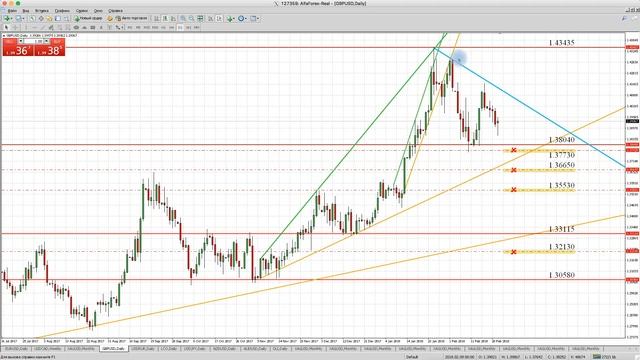Switch to AUDUSD,Daily chart tab
This screenshot has width=640, height=360.
tap(255, 349)
